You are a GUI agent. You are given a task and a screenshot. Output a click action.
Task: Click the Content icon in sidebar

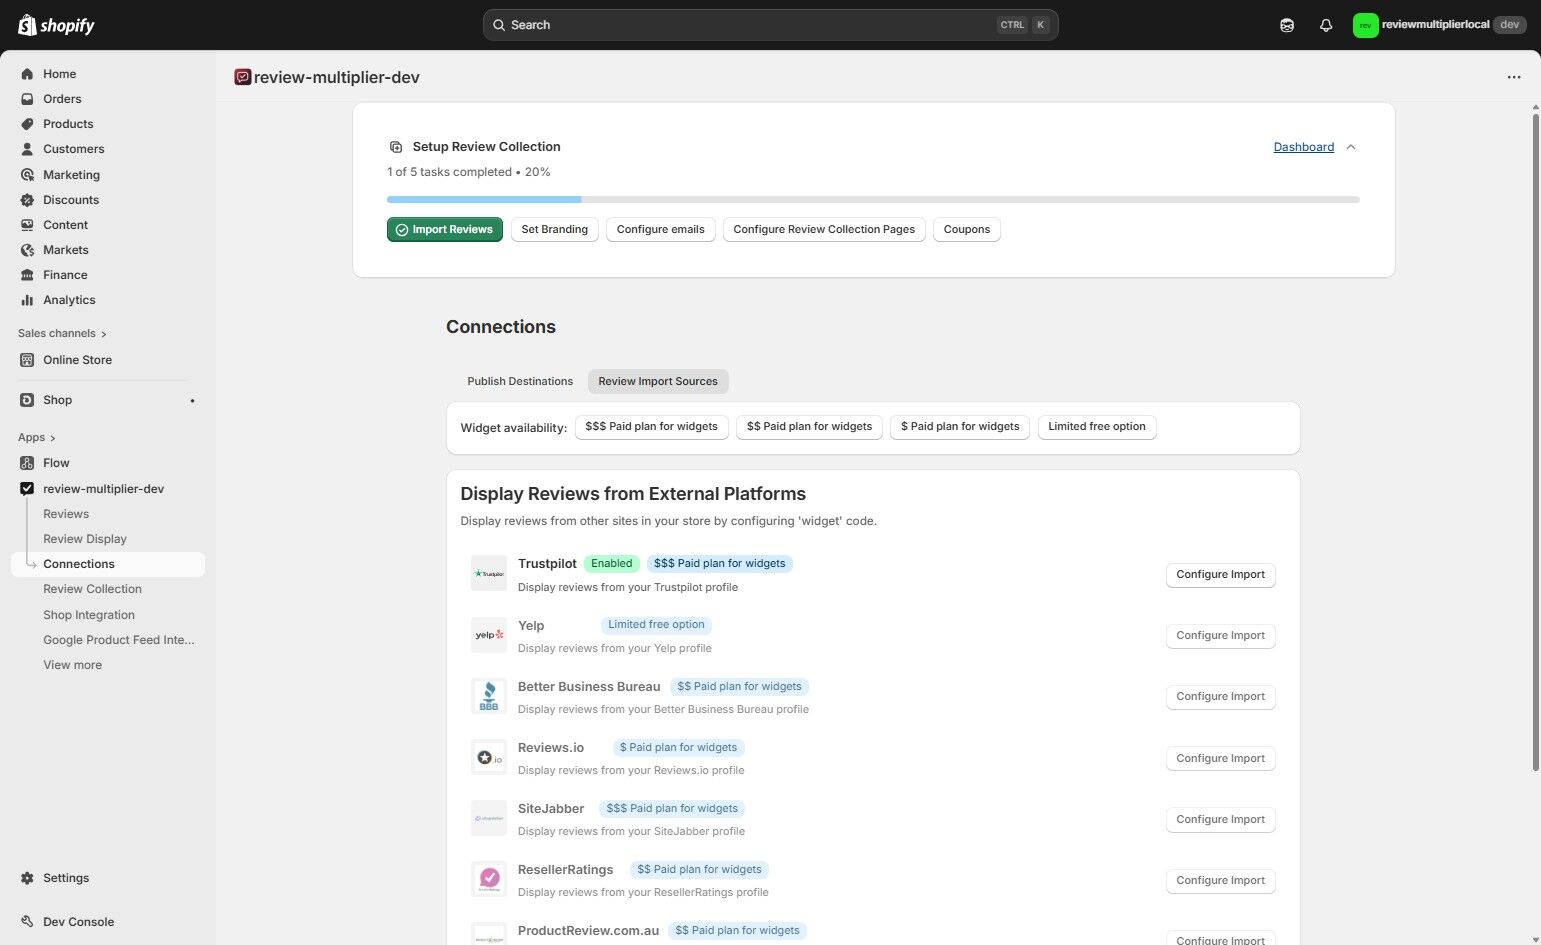[27, 225]
